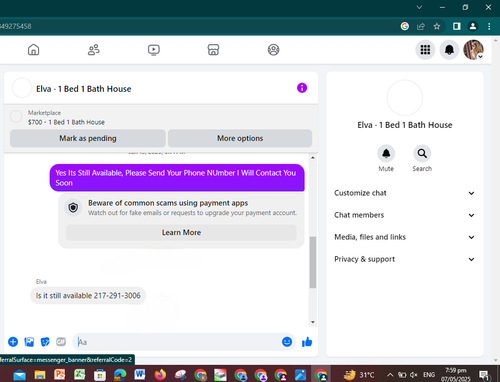Screen dimensions: 500x382
Task: Open the 31°C weather widget
Action: pyautogui.click(x=359, y=375)
